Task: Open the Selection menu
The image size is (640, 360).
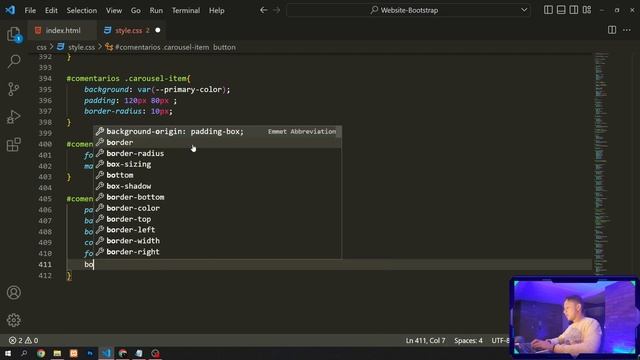Action: pos(82,11)
